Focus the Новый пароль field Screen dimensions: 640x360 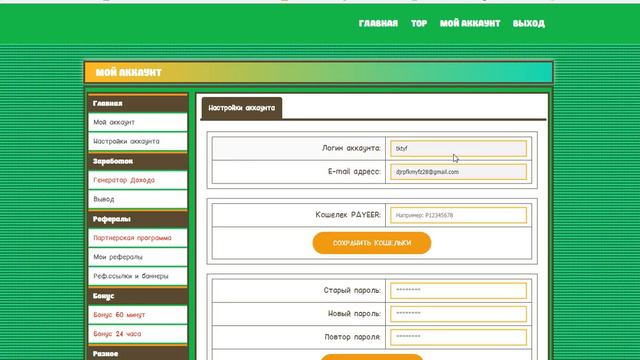(458, 314)
